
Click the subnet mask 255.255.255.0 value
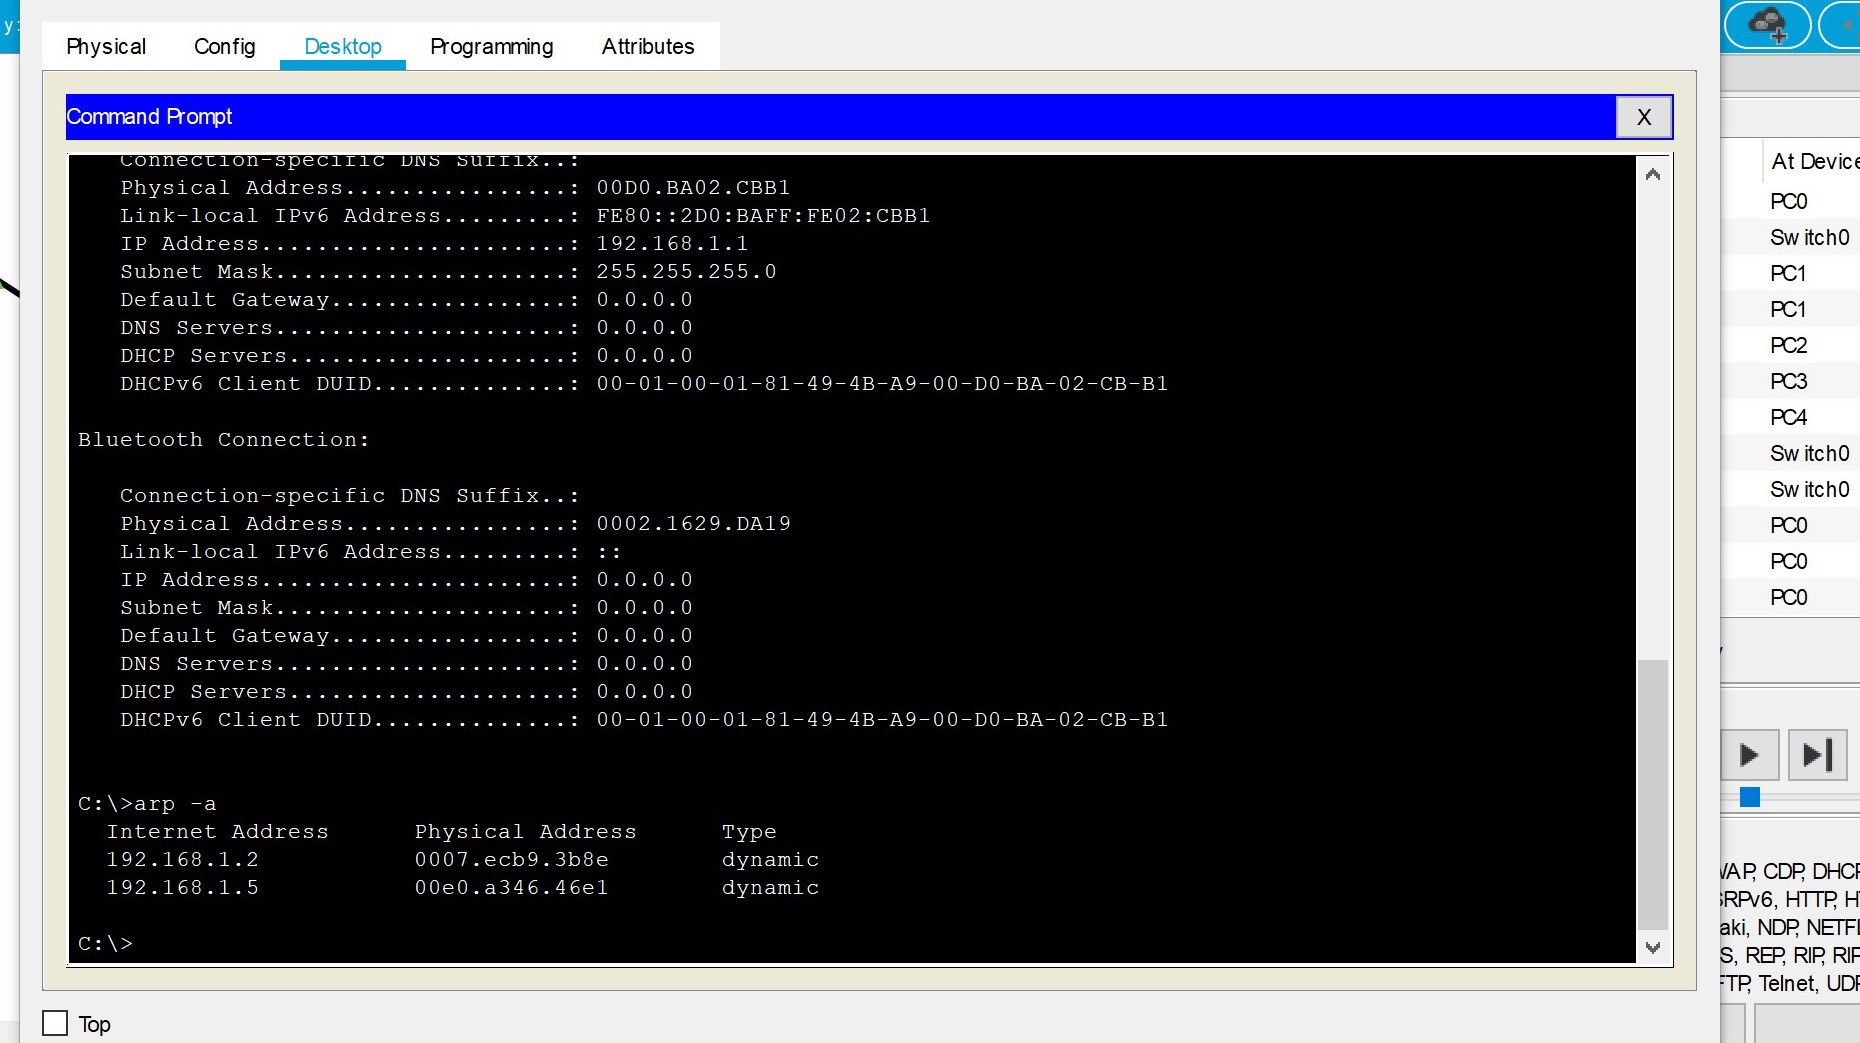[x=686, y=271]
